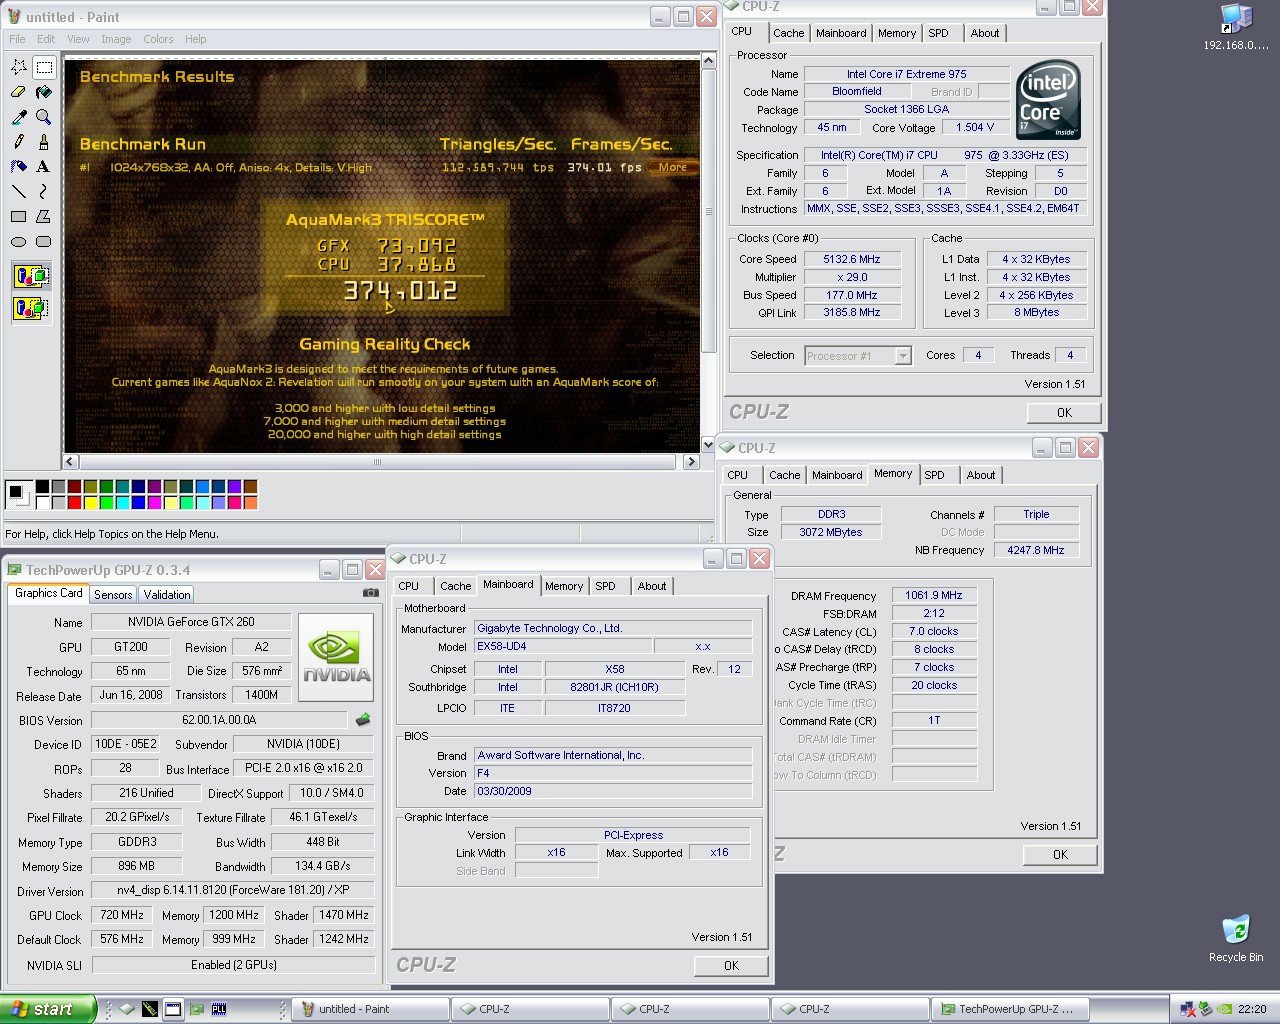
Task: Click the GPU-Z BIOS save chip icon
Action: point(363,719)
